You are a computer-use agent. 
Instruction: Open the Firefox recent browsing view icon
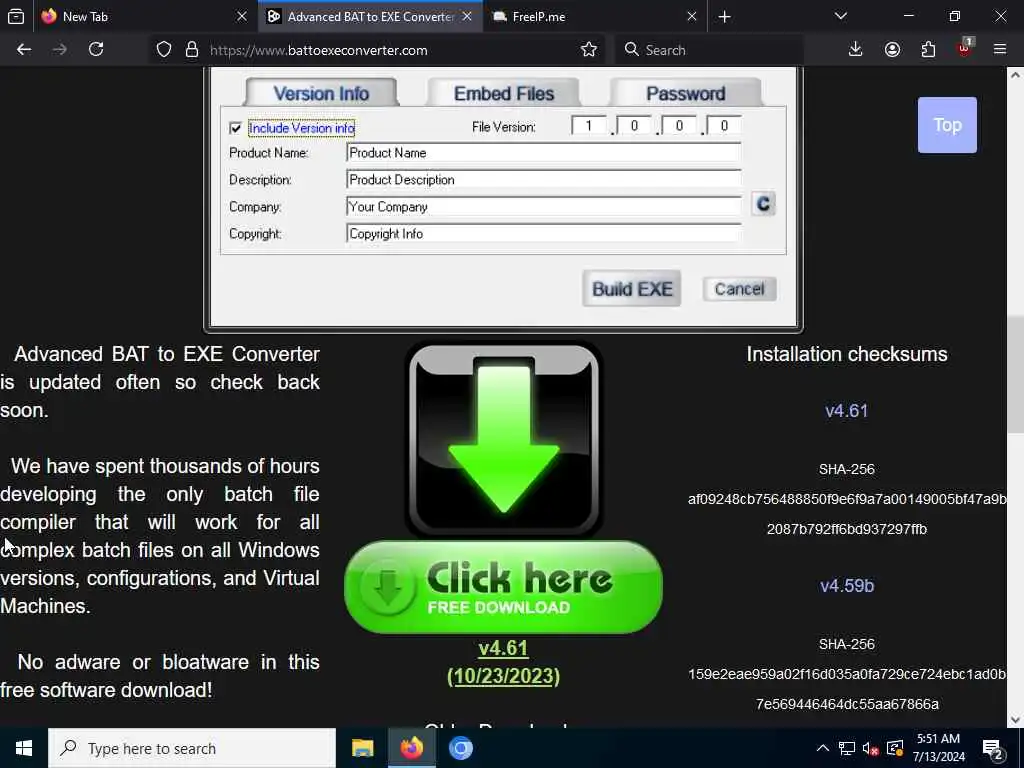pos(16,16)
